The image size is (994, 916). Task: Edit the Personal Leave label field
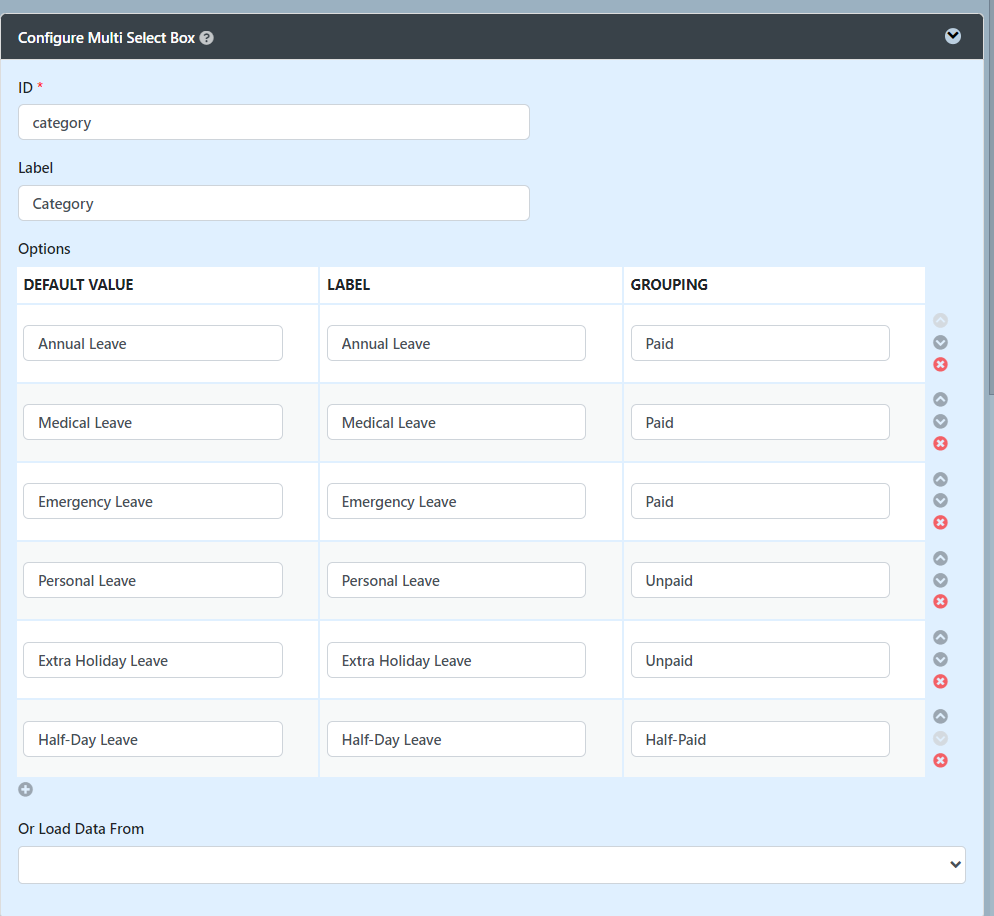tap(456, 581)
